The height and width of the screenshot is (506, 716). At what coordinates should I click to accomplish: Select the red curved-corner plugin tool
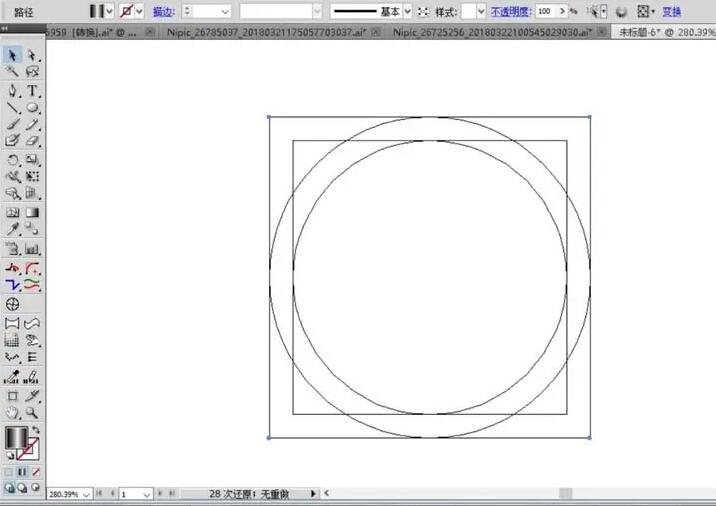[x=32, y=268]
